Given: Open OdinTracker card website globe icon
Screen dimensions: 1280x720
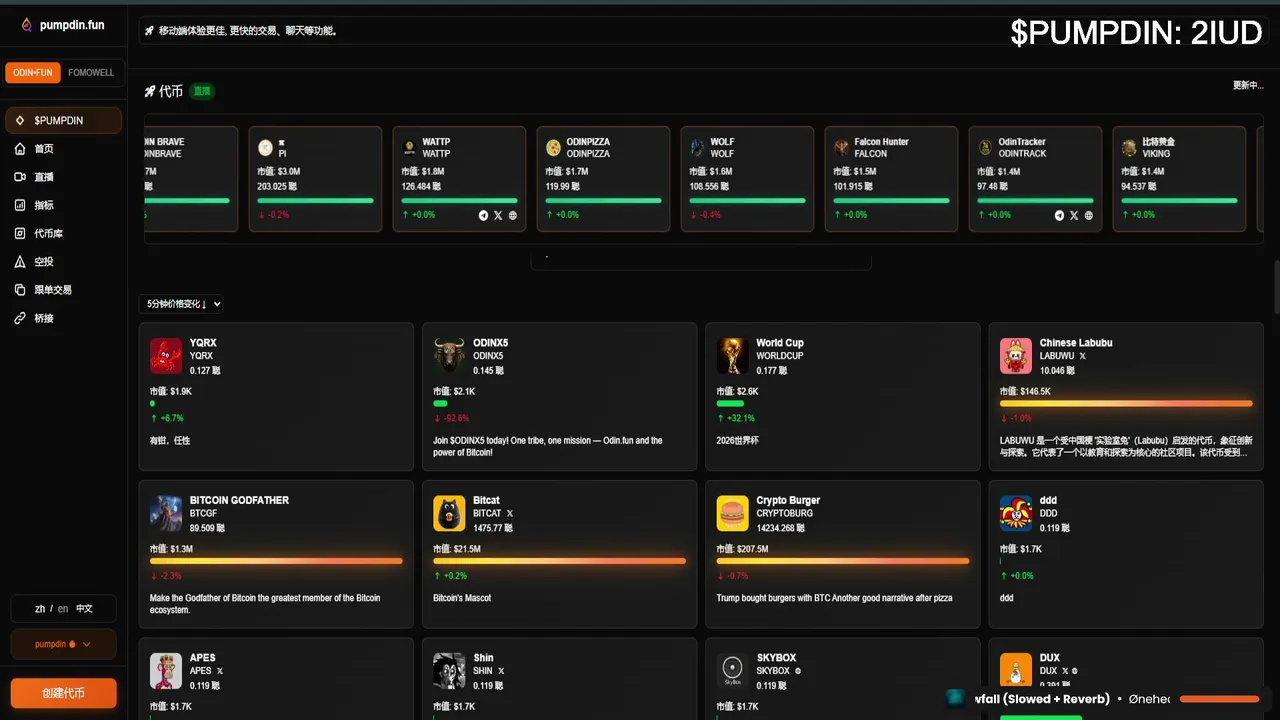Looking at the screenshot, I should tap(1089, 215).
